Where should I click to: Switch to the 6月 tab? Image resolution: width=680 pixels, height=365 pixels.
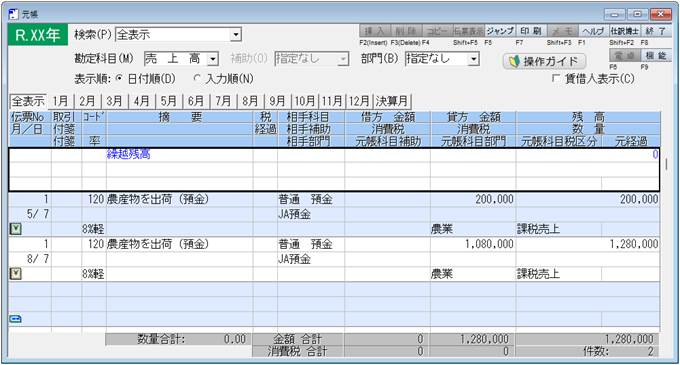tap(196, 101)
